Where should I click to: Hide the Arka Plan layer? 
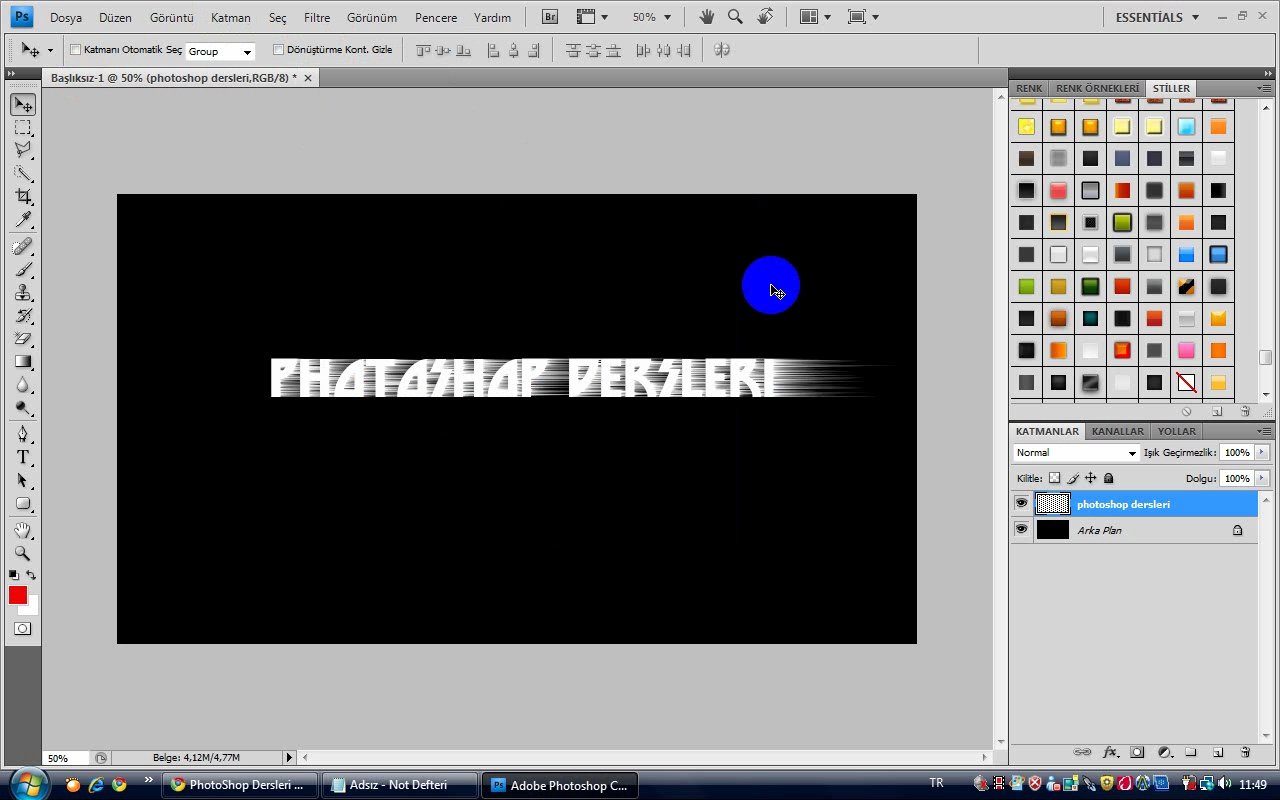[x=1021, y=530]
